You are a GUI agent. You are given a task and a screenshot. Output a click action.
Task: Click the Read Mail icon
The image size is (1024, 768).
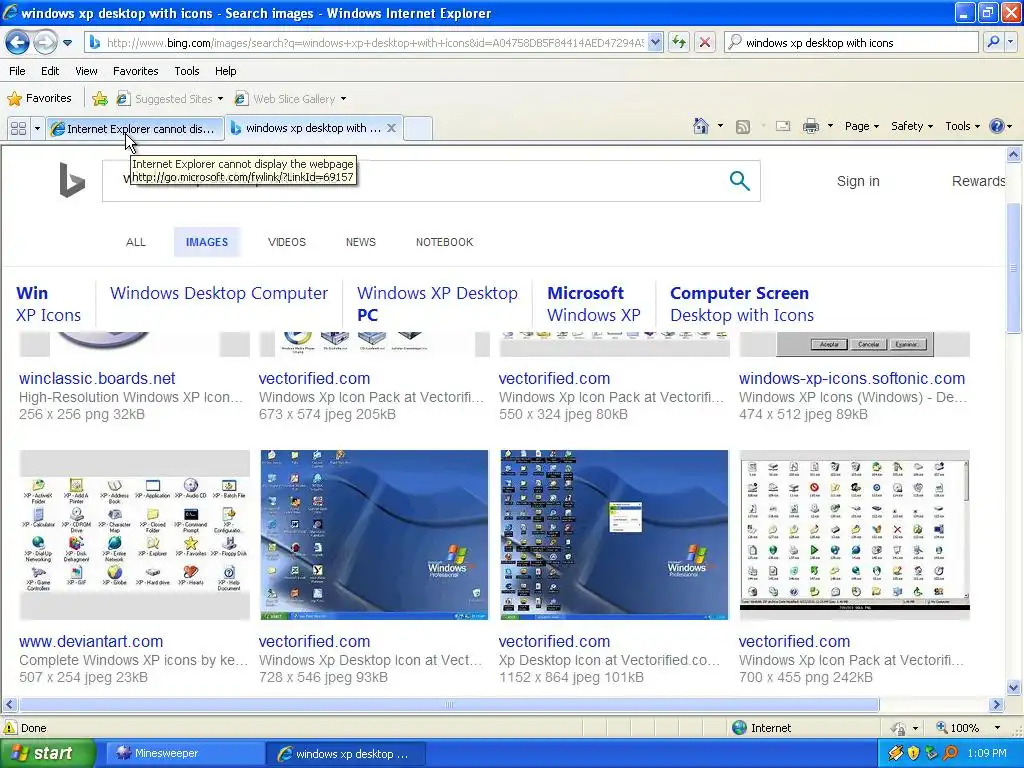pos(782,126)
